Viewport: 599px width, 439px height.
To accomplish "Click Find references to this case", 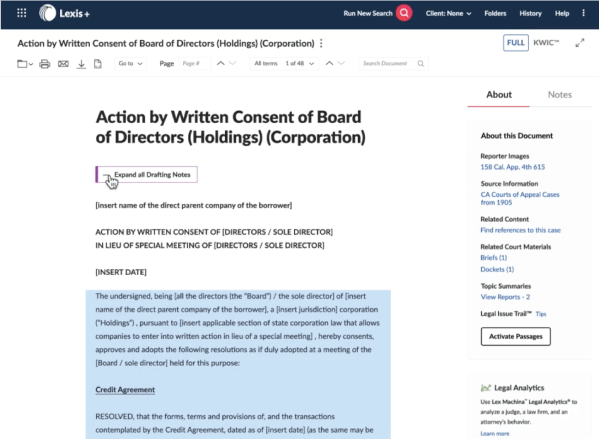I will tap(520, 230).
